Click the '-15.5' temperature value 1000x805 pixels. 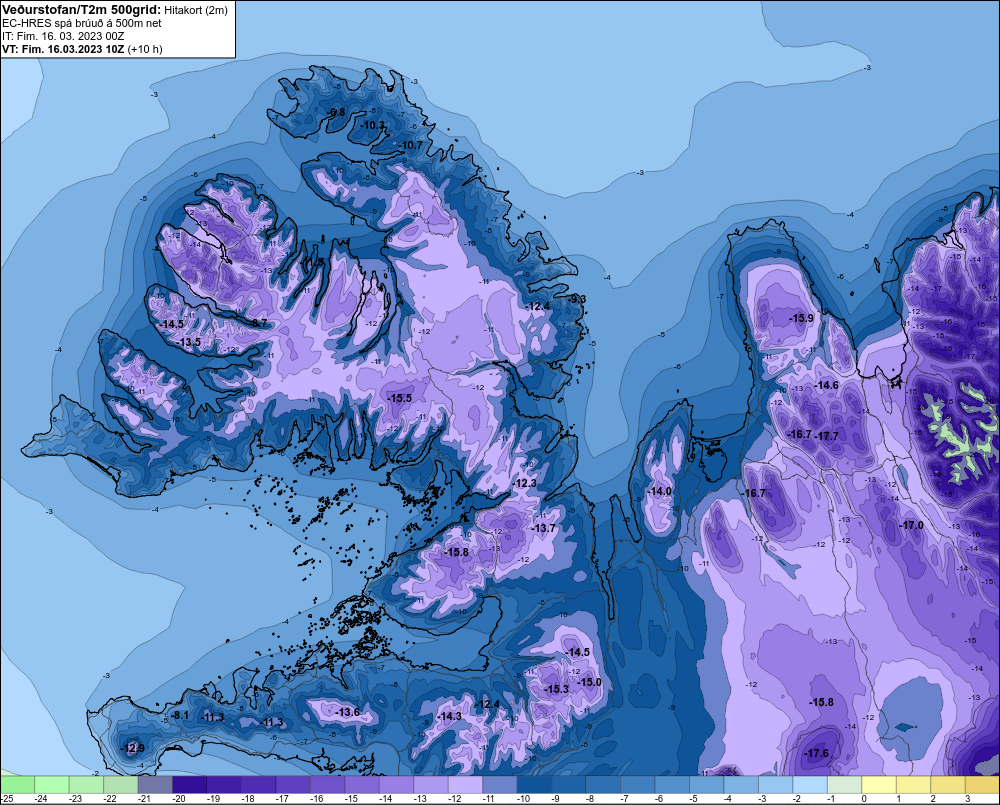coord(399,398)
